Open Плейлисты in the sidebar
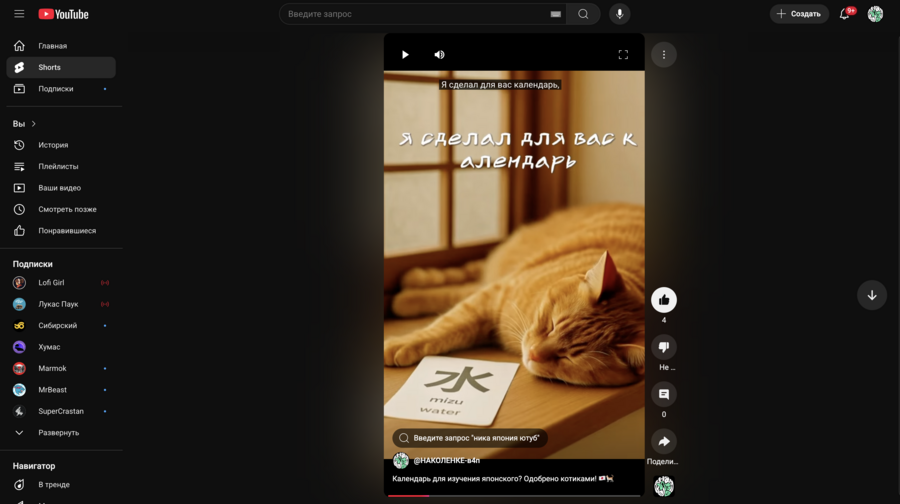The image size is (900, 504). coord(61,166)
